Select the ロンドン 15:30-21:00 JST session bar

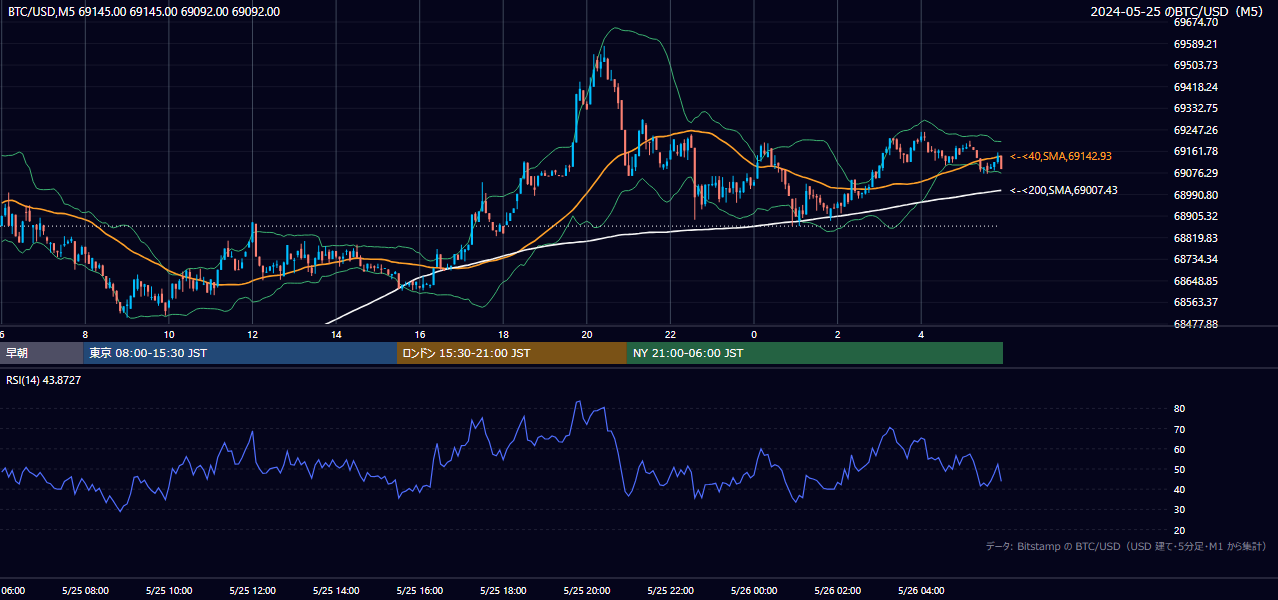click(512, 353)
